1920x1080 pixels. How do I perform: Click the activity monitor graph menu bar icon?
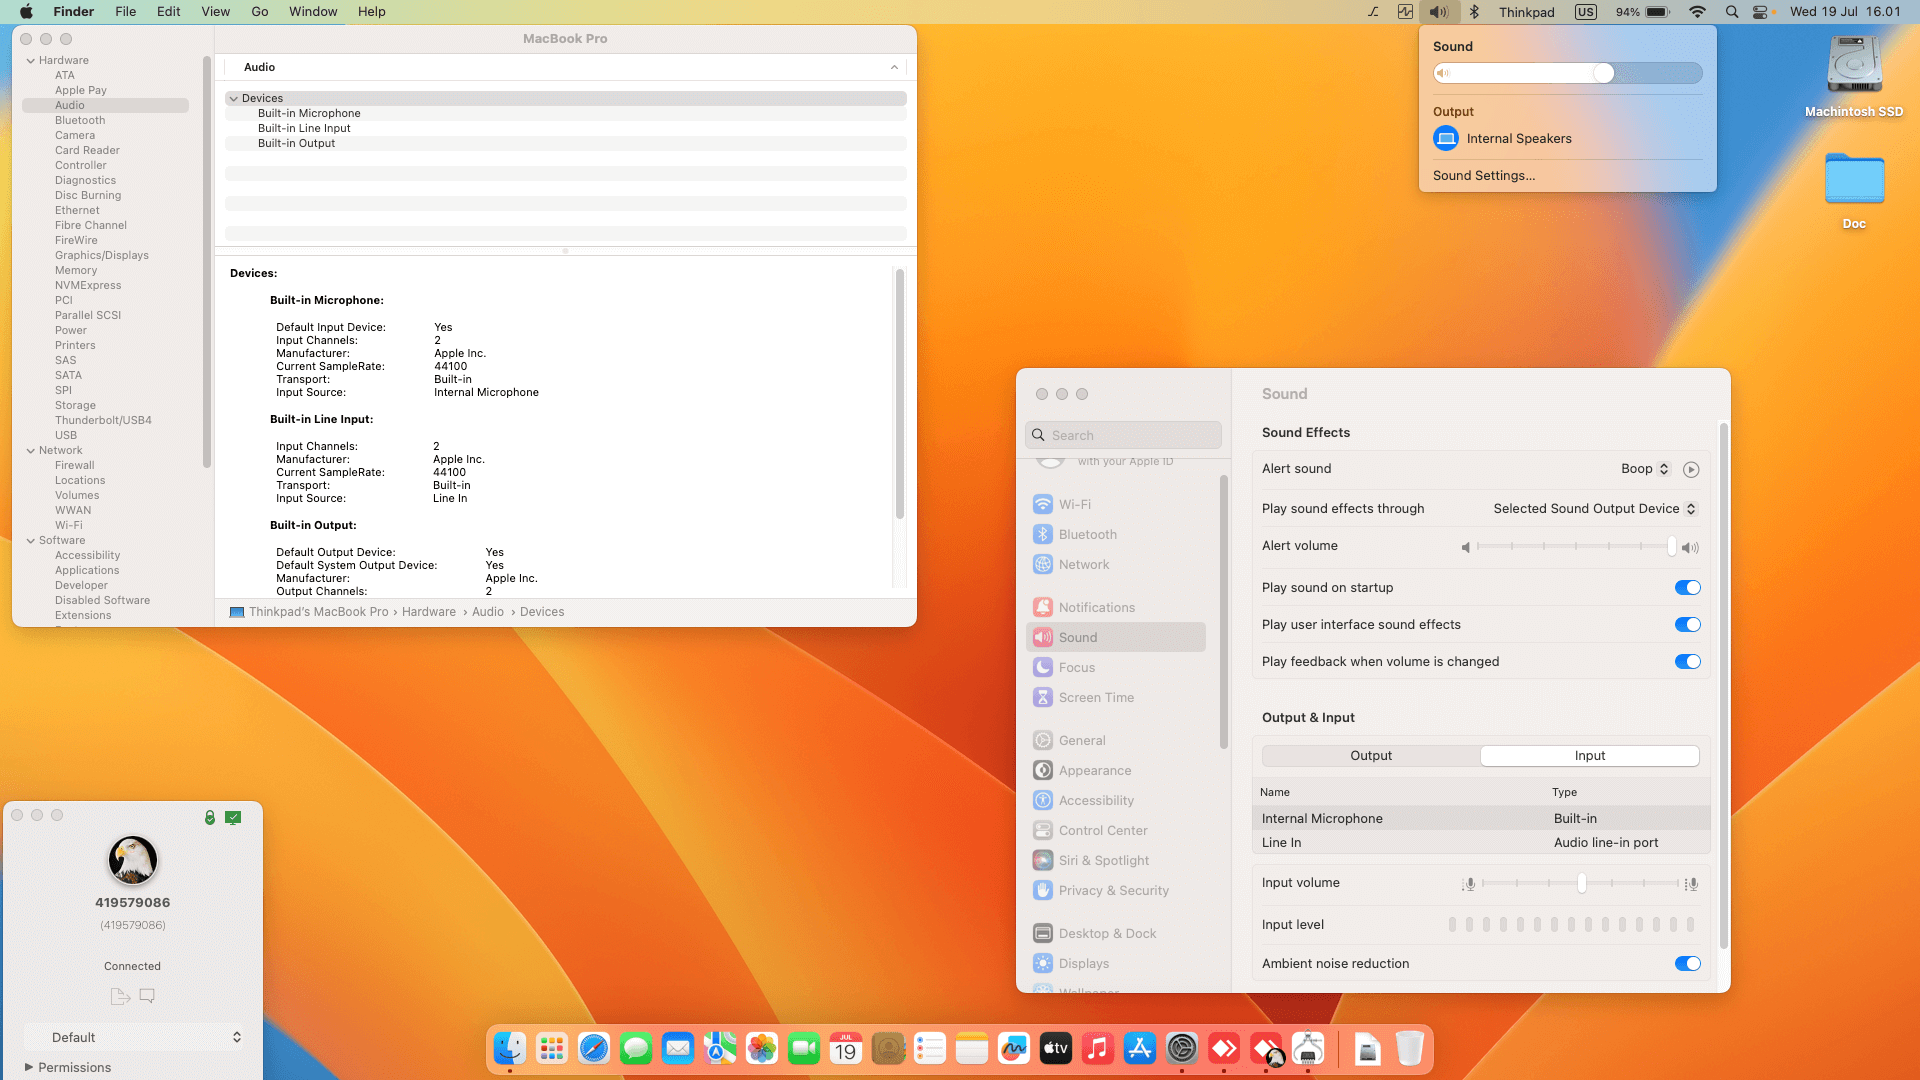(x=1405, y=12)
